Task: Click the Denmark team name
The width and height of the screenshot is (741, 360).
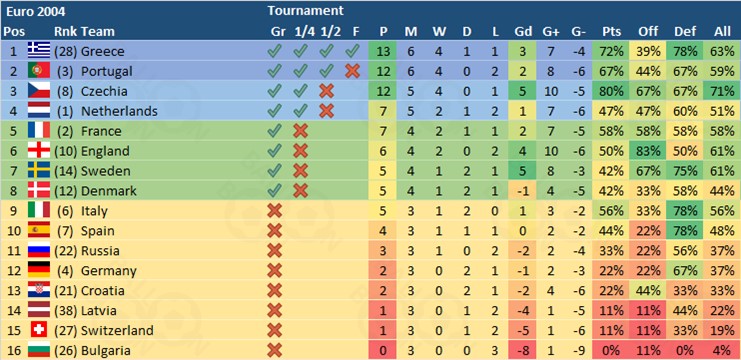Action: tap(109, 190)
